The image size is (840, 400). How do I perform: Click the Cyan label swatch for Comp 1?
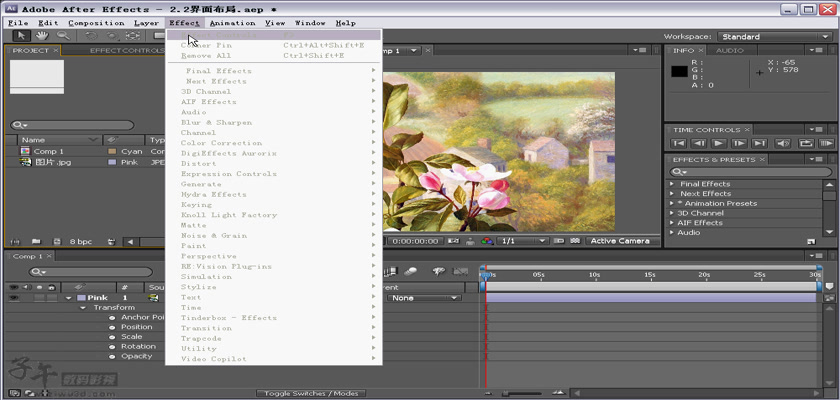tap(112, 152)
